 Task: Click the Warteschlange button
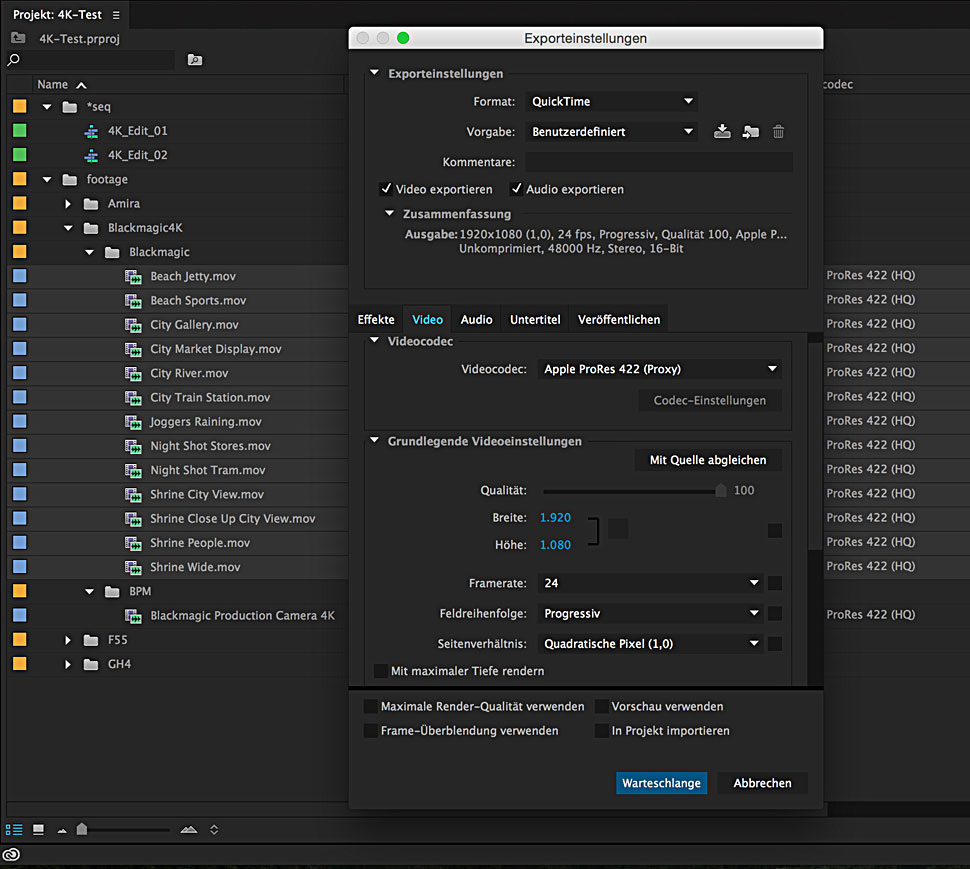pos(661,783)
